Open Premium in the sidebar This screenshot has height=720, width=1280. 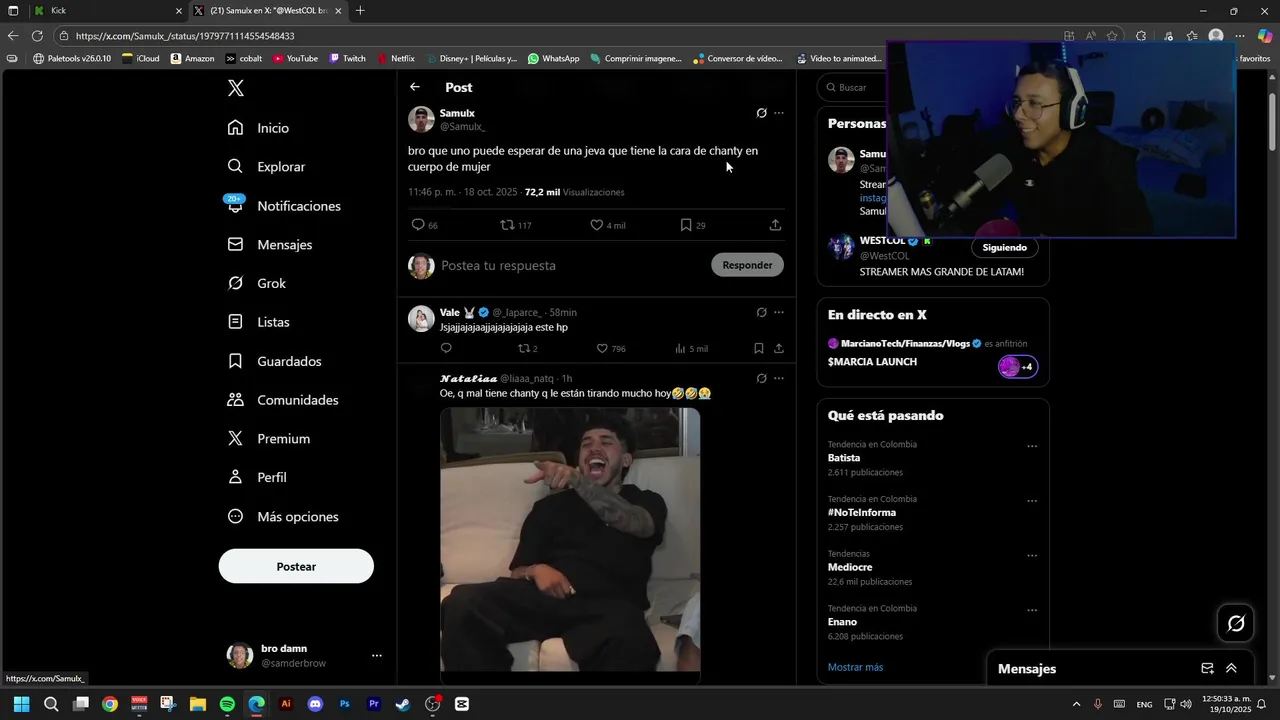click(269, 439)
